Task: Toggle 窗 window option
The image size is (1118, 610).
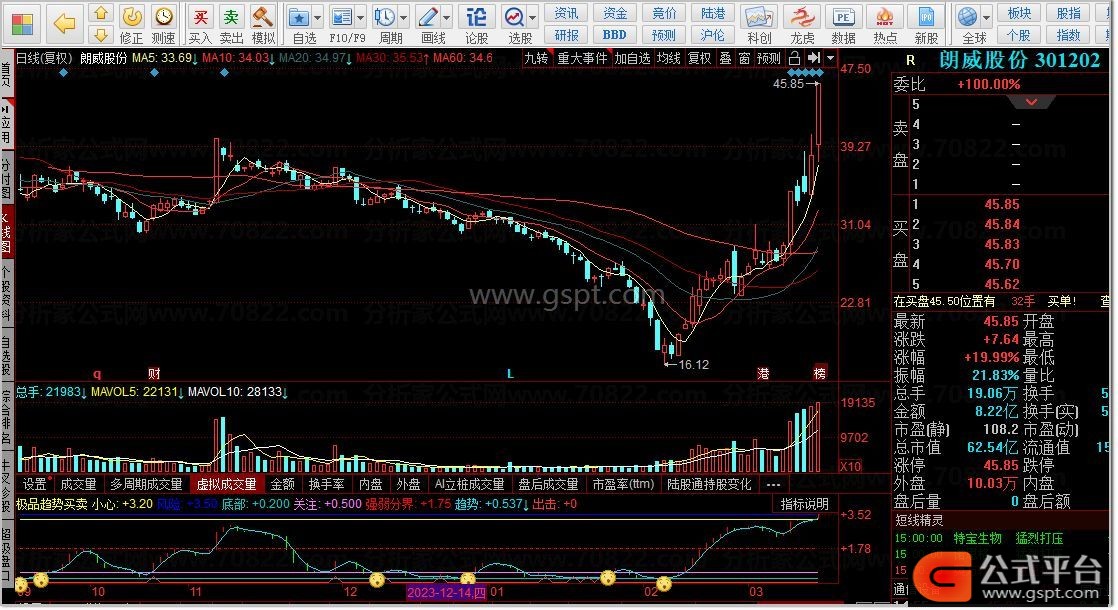Action: [x=744, y=58]
